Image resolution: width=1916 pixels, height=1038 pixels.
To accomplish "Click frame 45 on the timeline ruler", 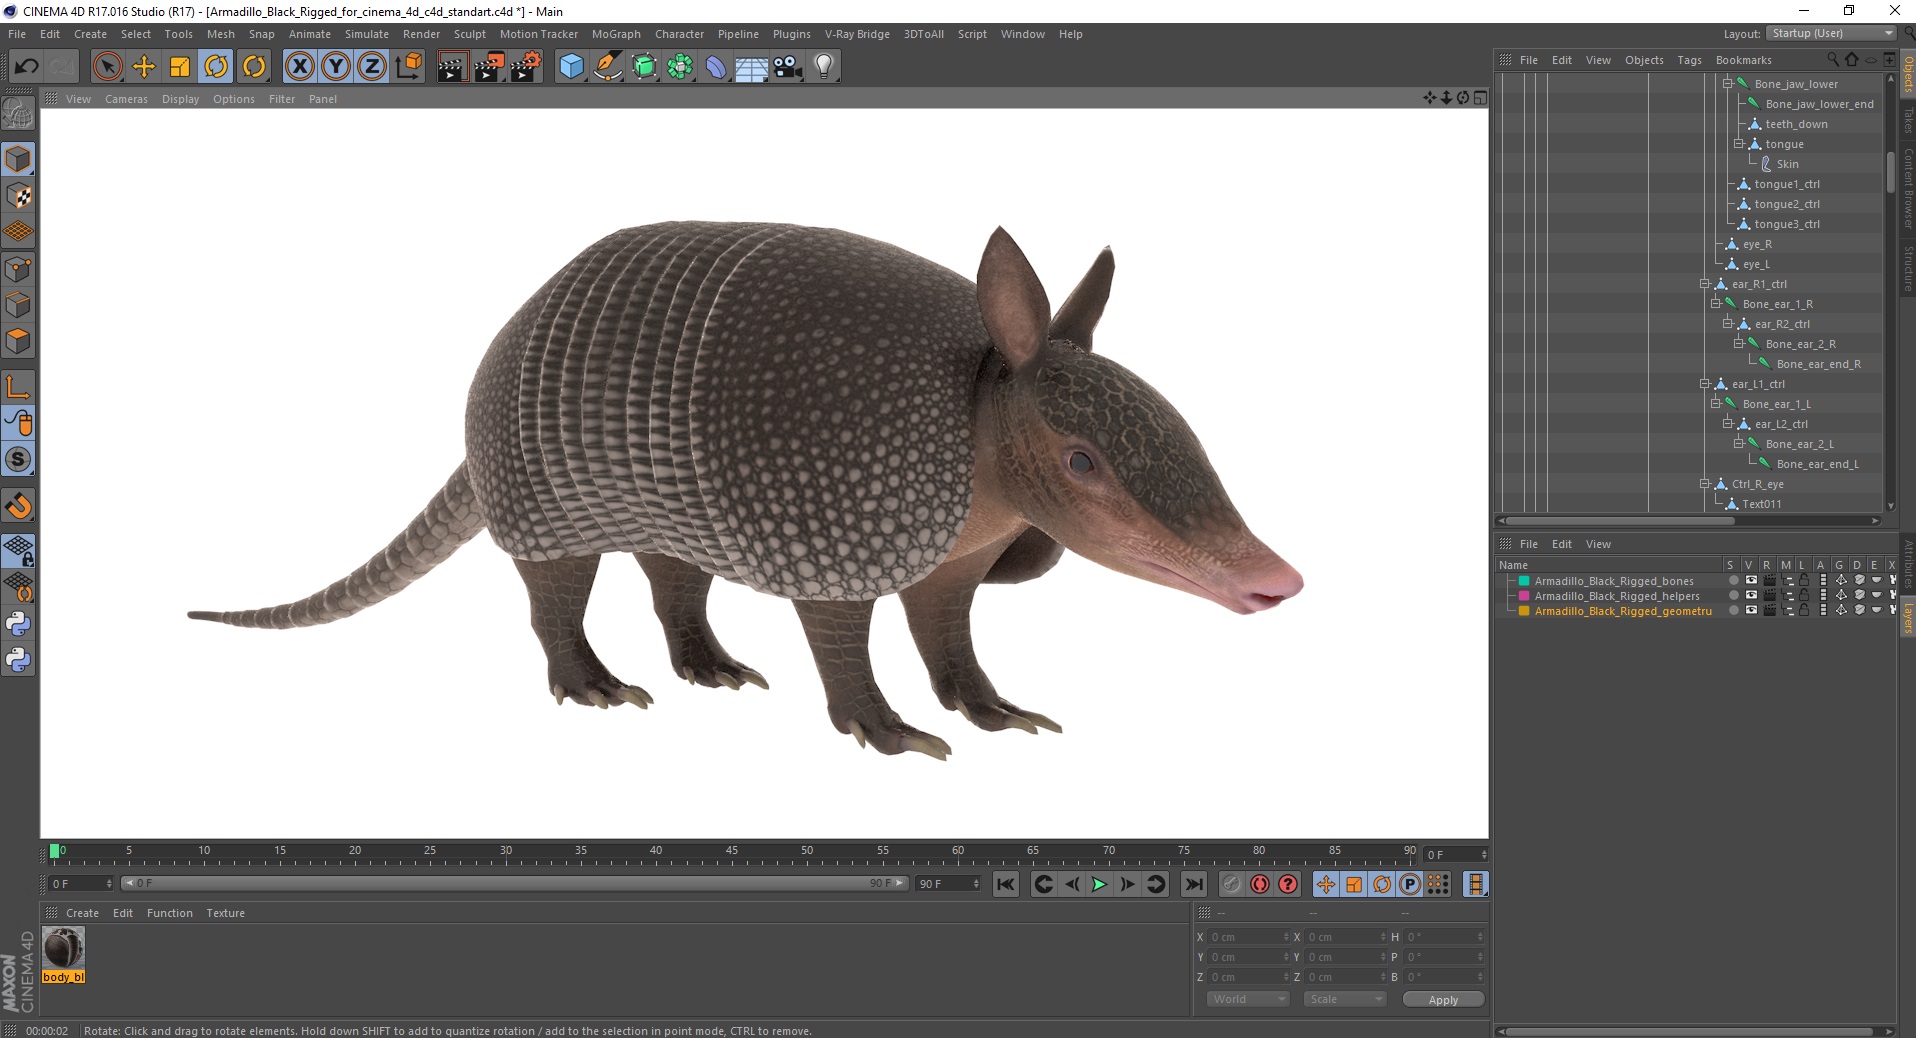I will [732, 851].
